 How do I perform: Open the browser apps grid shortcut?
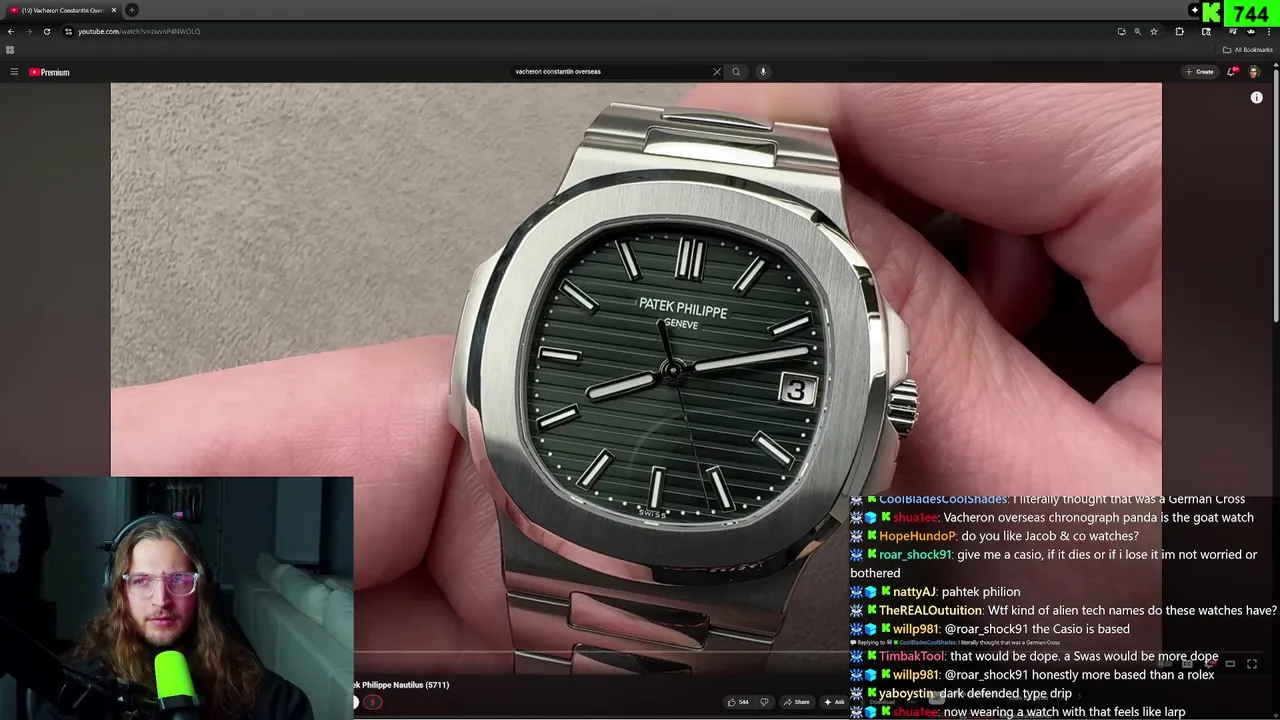(x=10, y=50)
